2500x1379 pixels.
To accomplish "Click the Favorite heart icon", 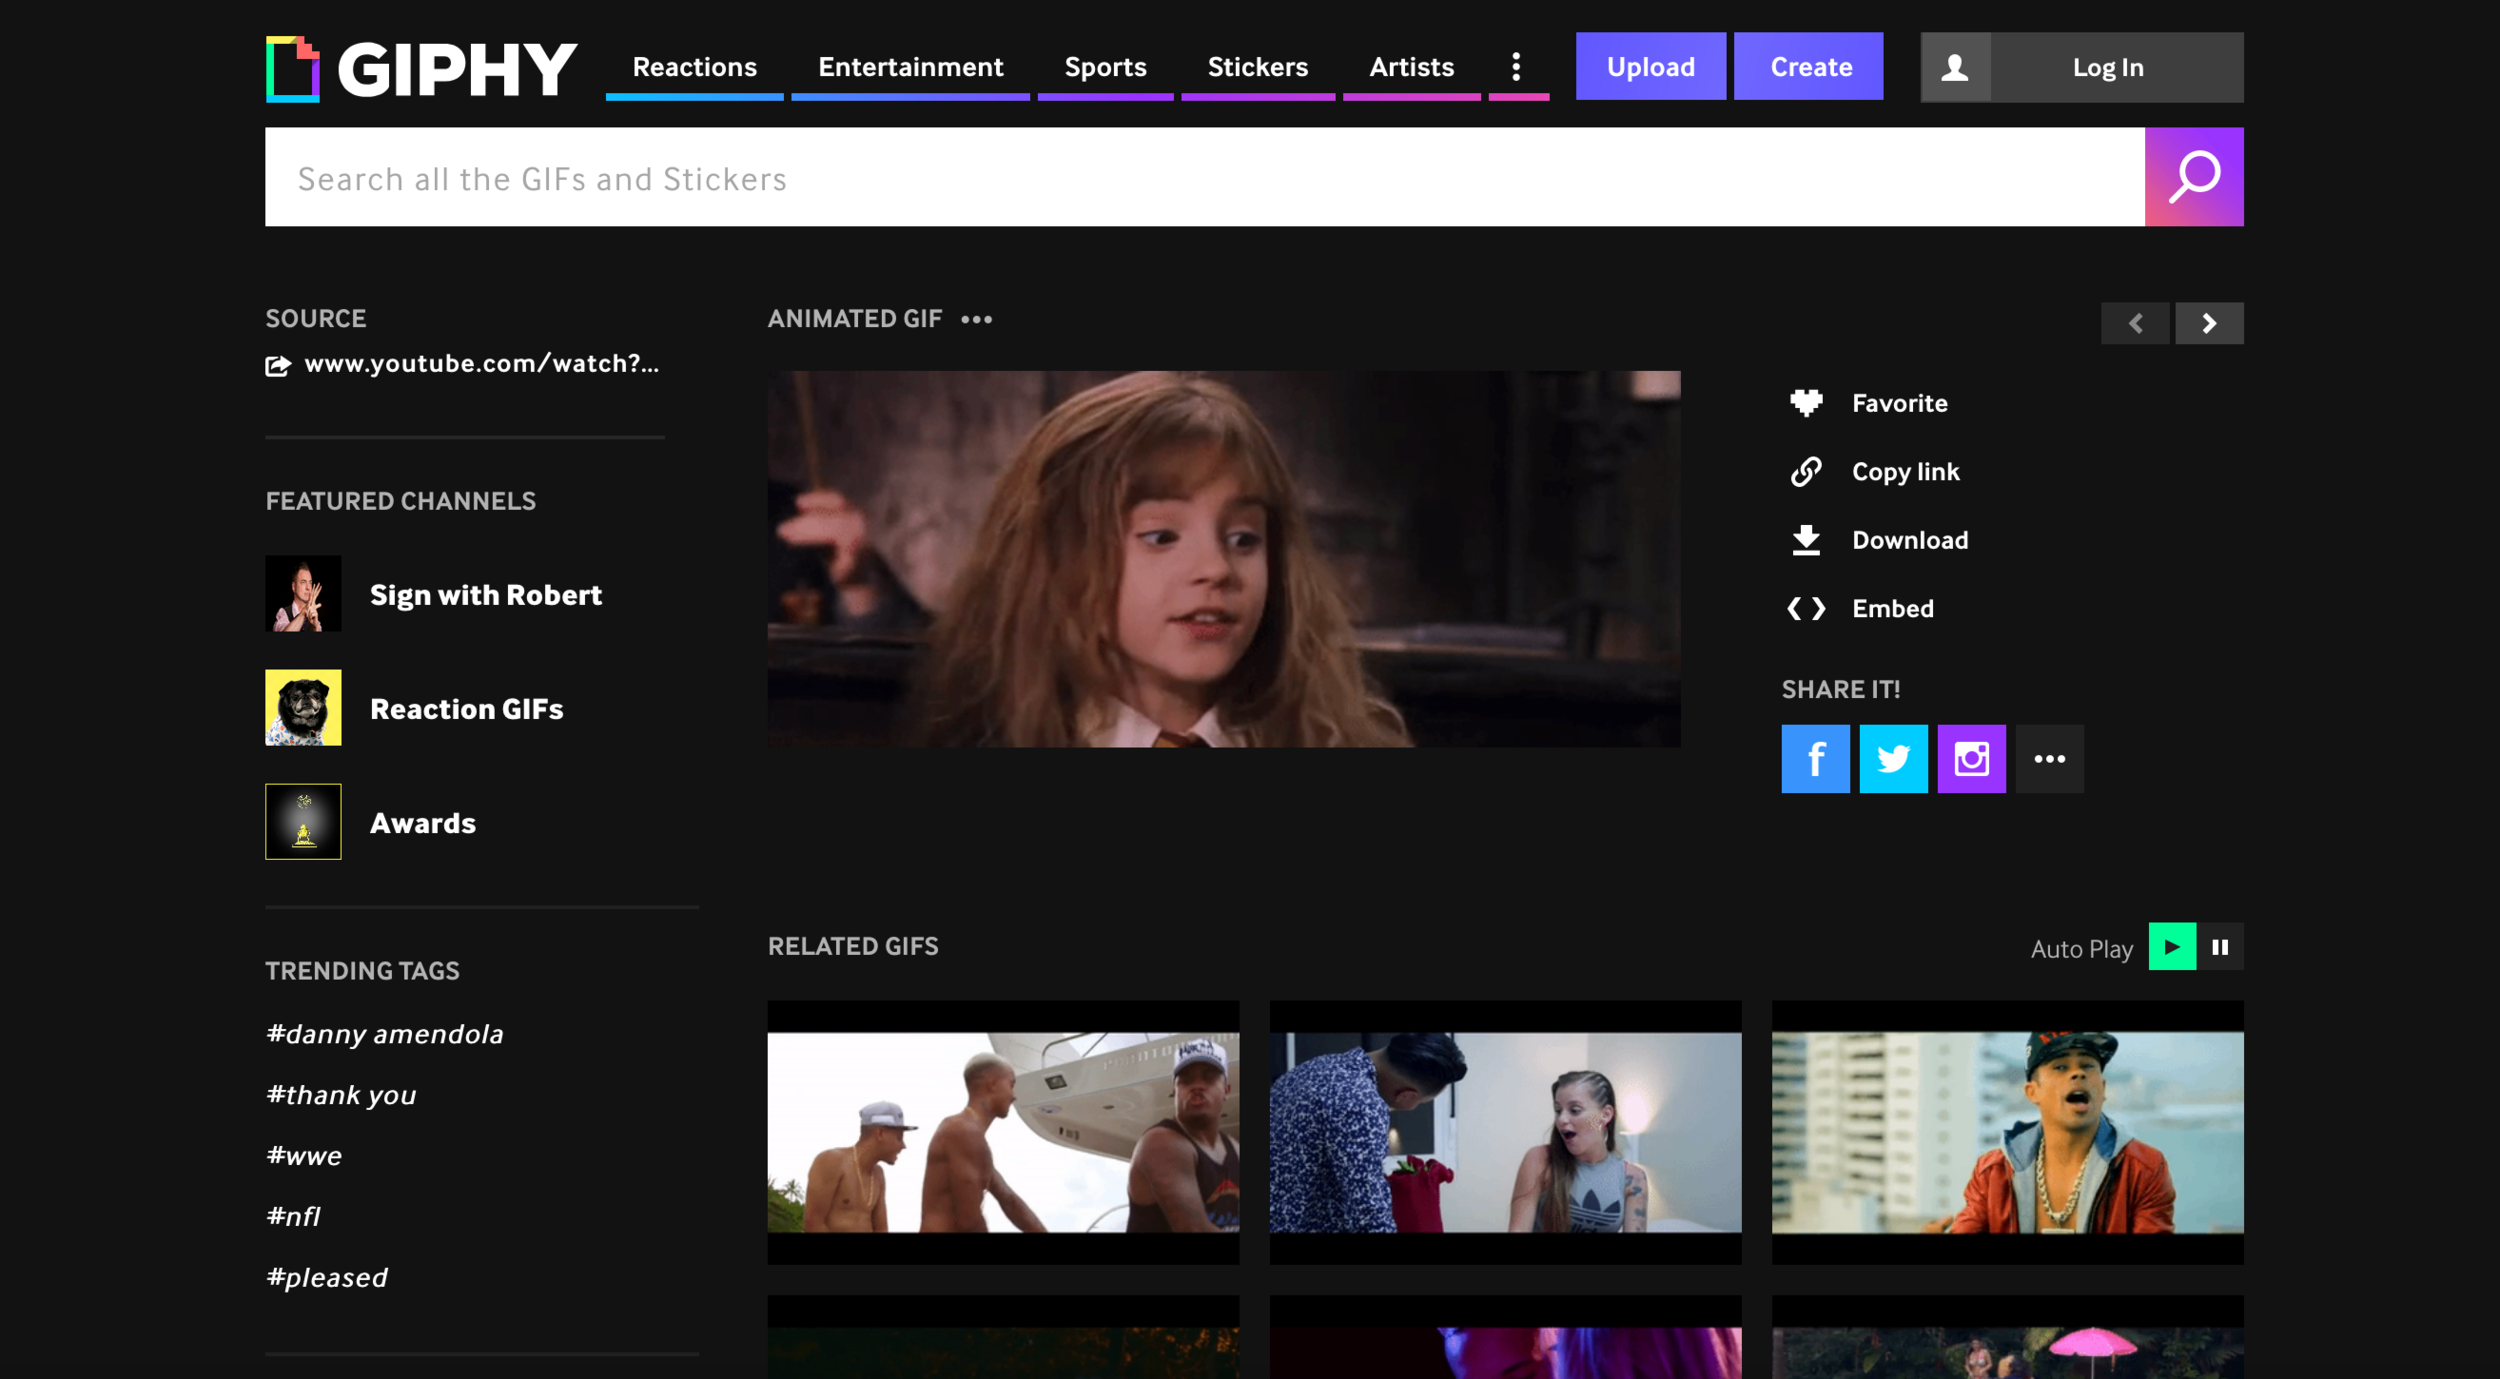I will 1805,403.
